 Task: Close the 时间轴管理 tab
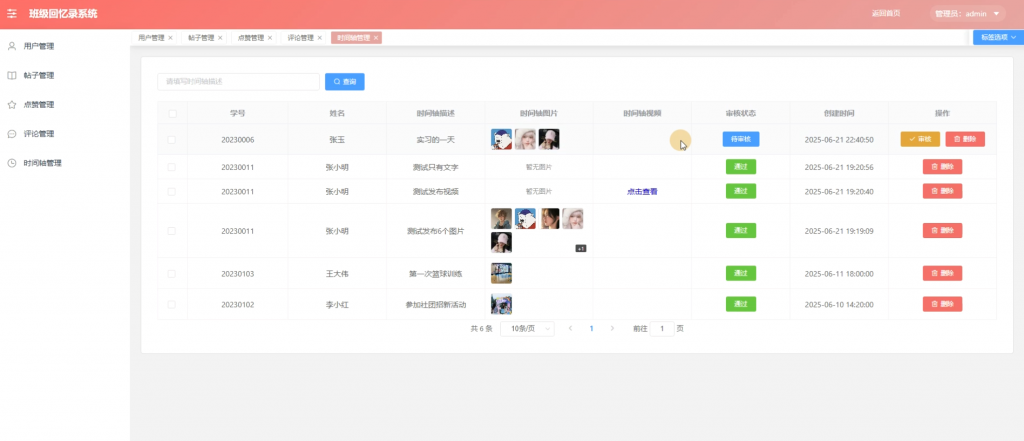point(376,38)
